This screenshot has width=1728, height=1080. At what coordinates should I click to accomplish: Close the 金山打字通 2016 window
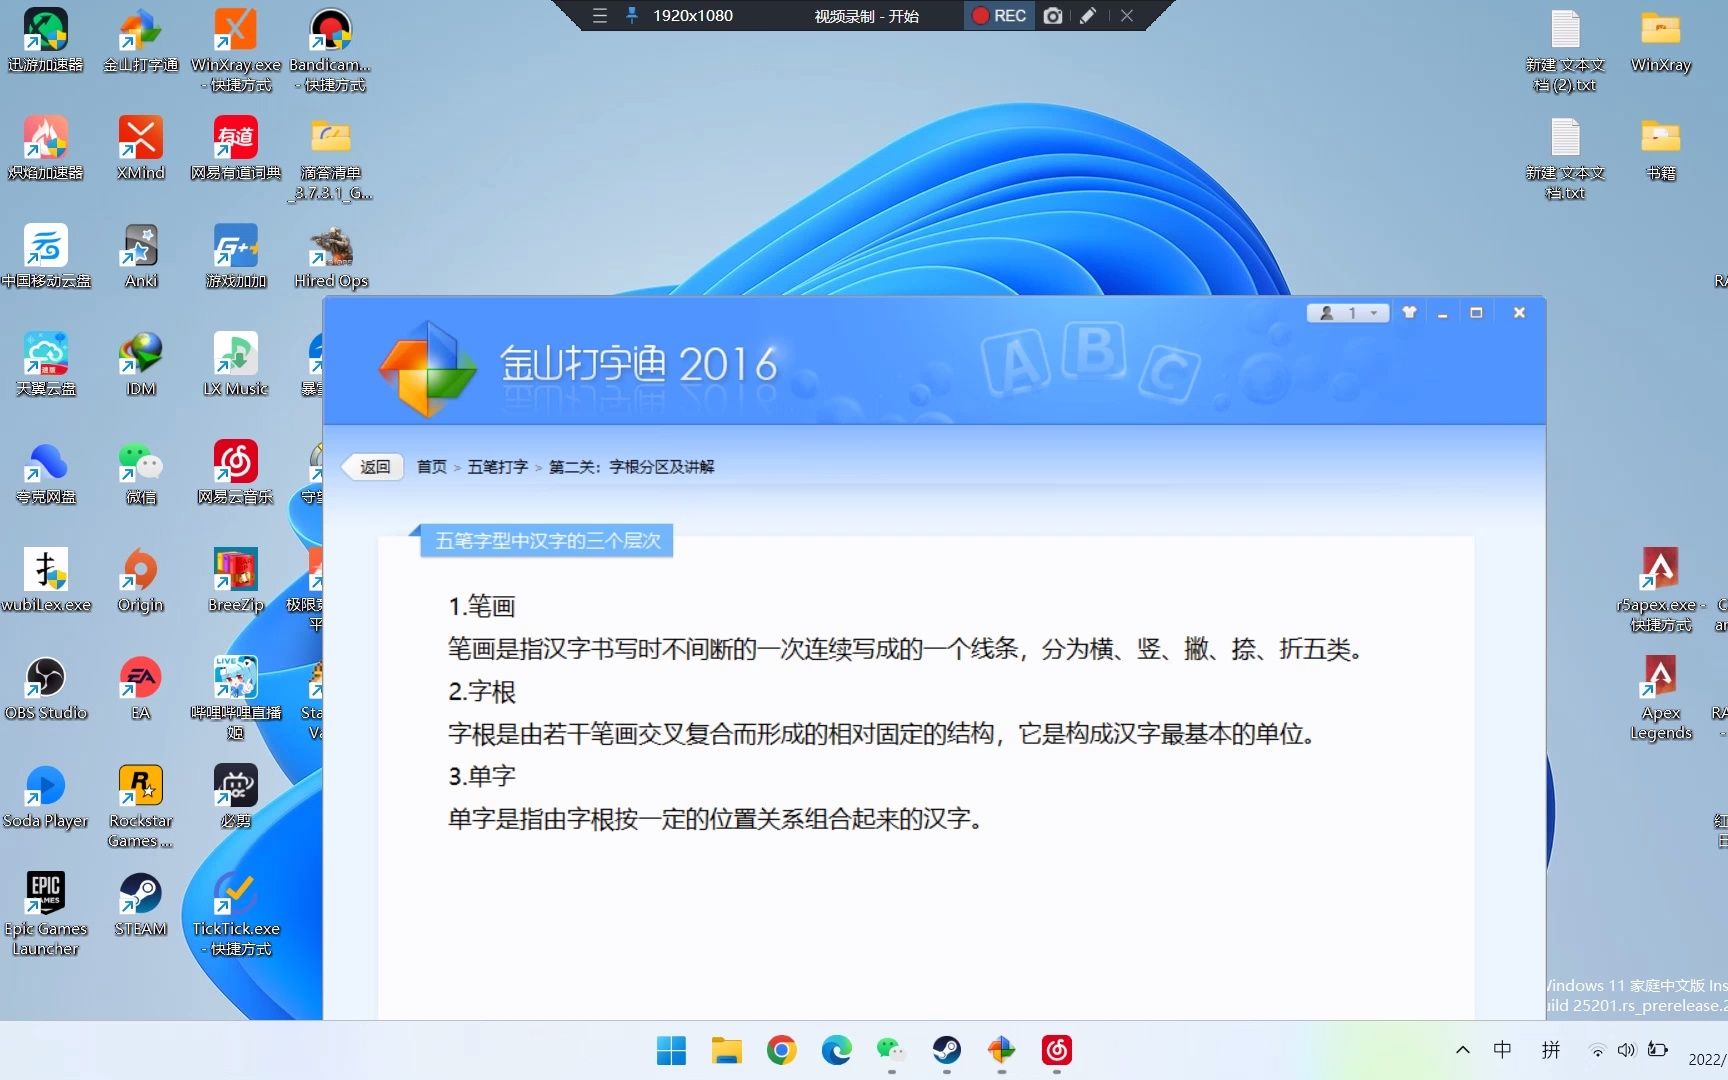click(1519, 313)
